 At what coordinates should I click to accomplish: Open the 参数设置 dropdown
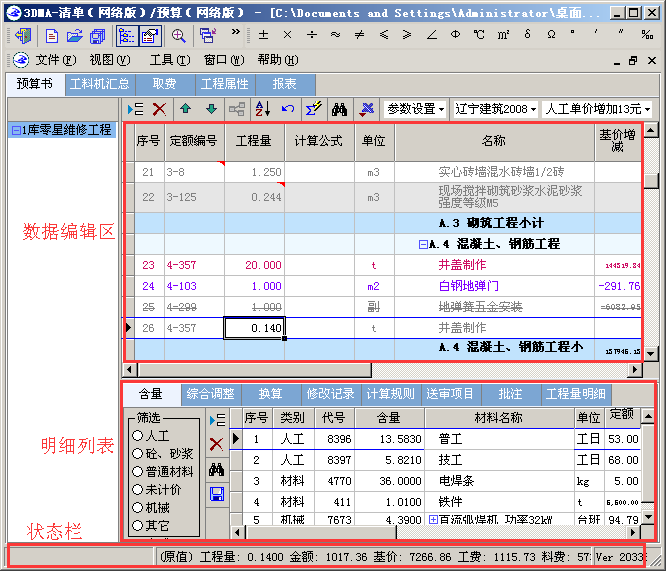tap(415, 109)
